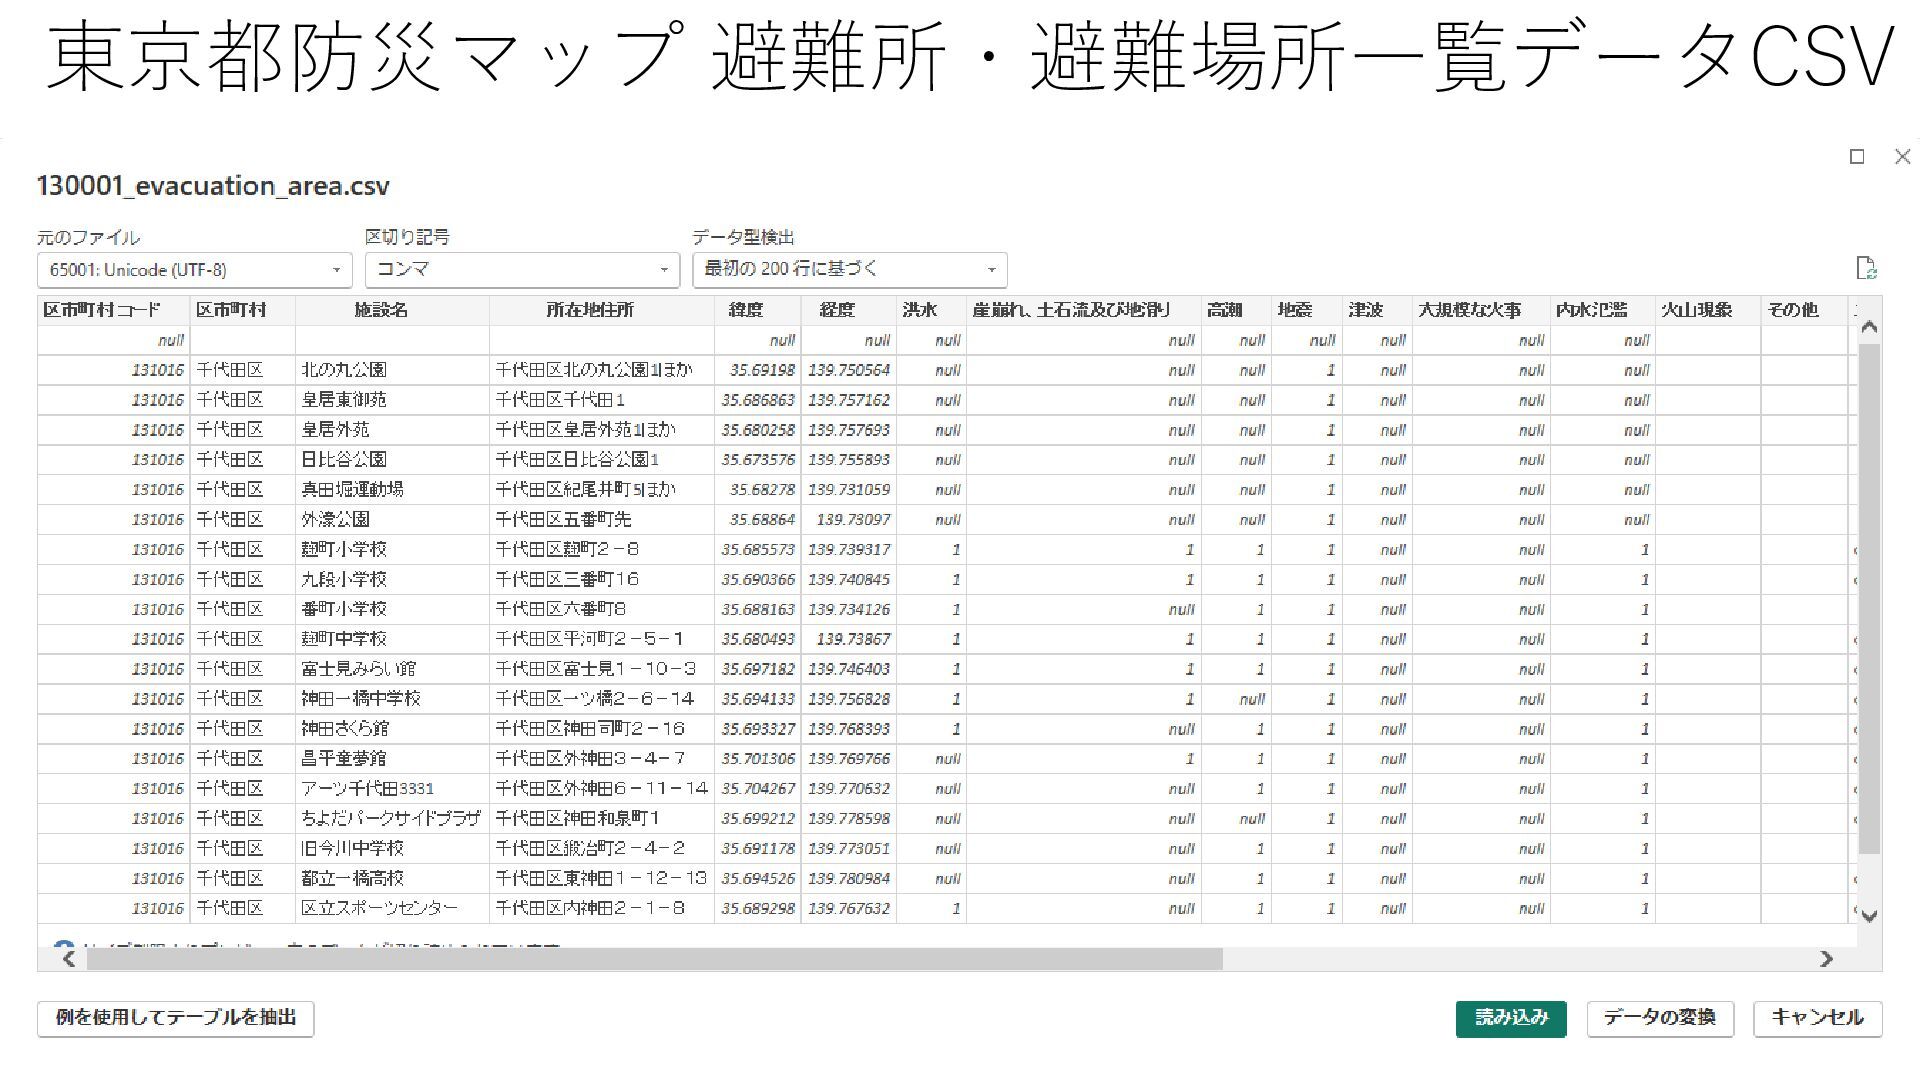Screen dimensions: 1920x1080
Task: Click the データの変換 button
Action: click(1659, 1018)
